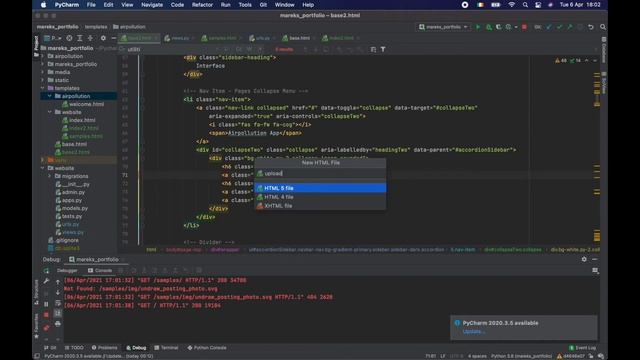Select the opened file locate target icon in the Project panel

pos(69,38)
